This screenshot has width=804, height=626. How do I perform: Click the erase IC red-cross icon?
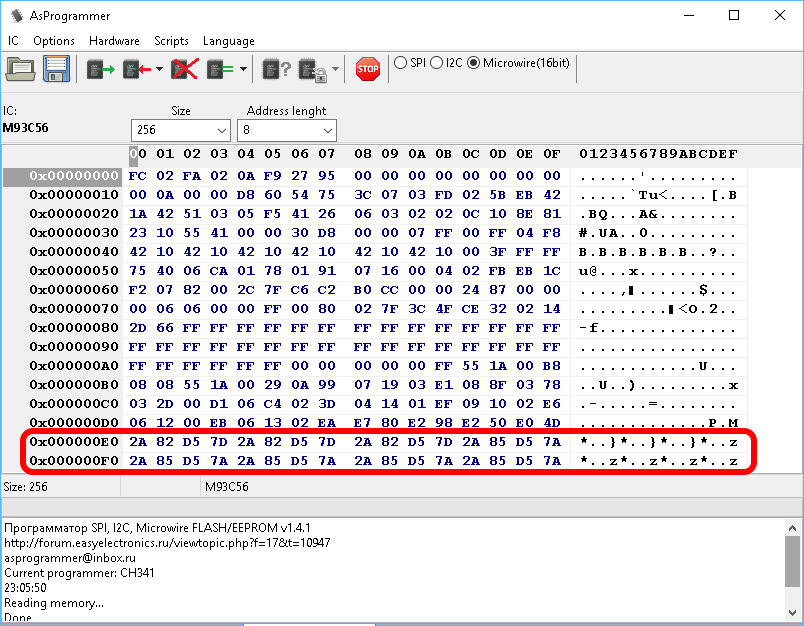pyautogui.click(x=184, y=68)
